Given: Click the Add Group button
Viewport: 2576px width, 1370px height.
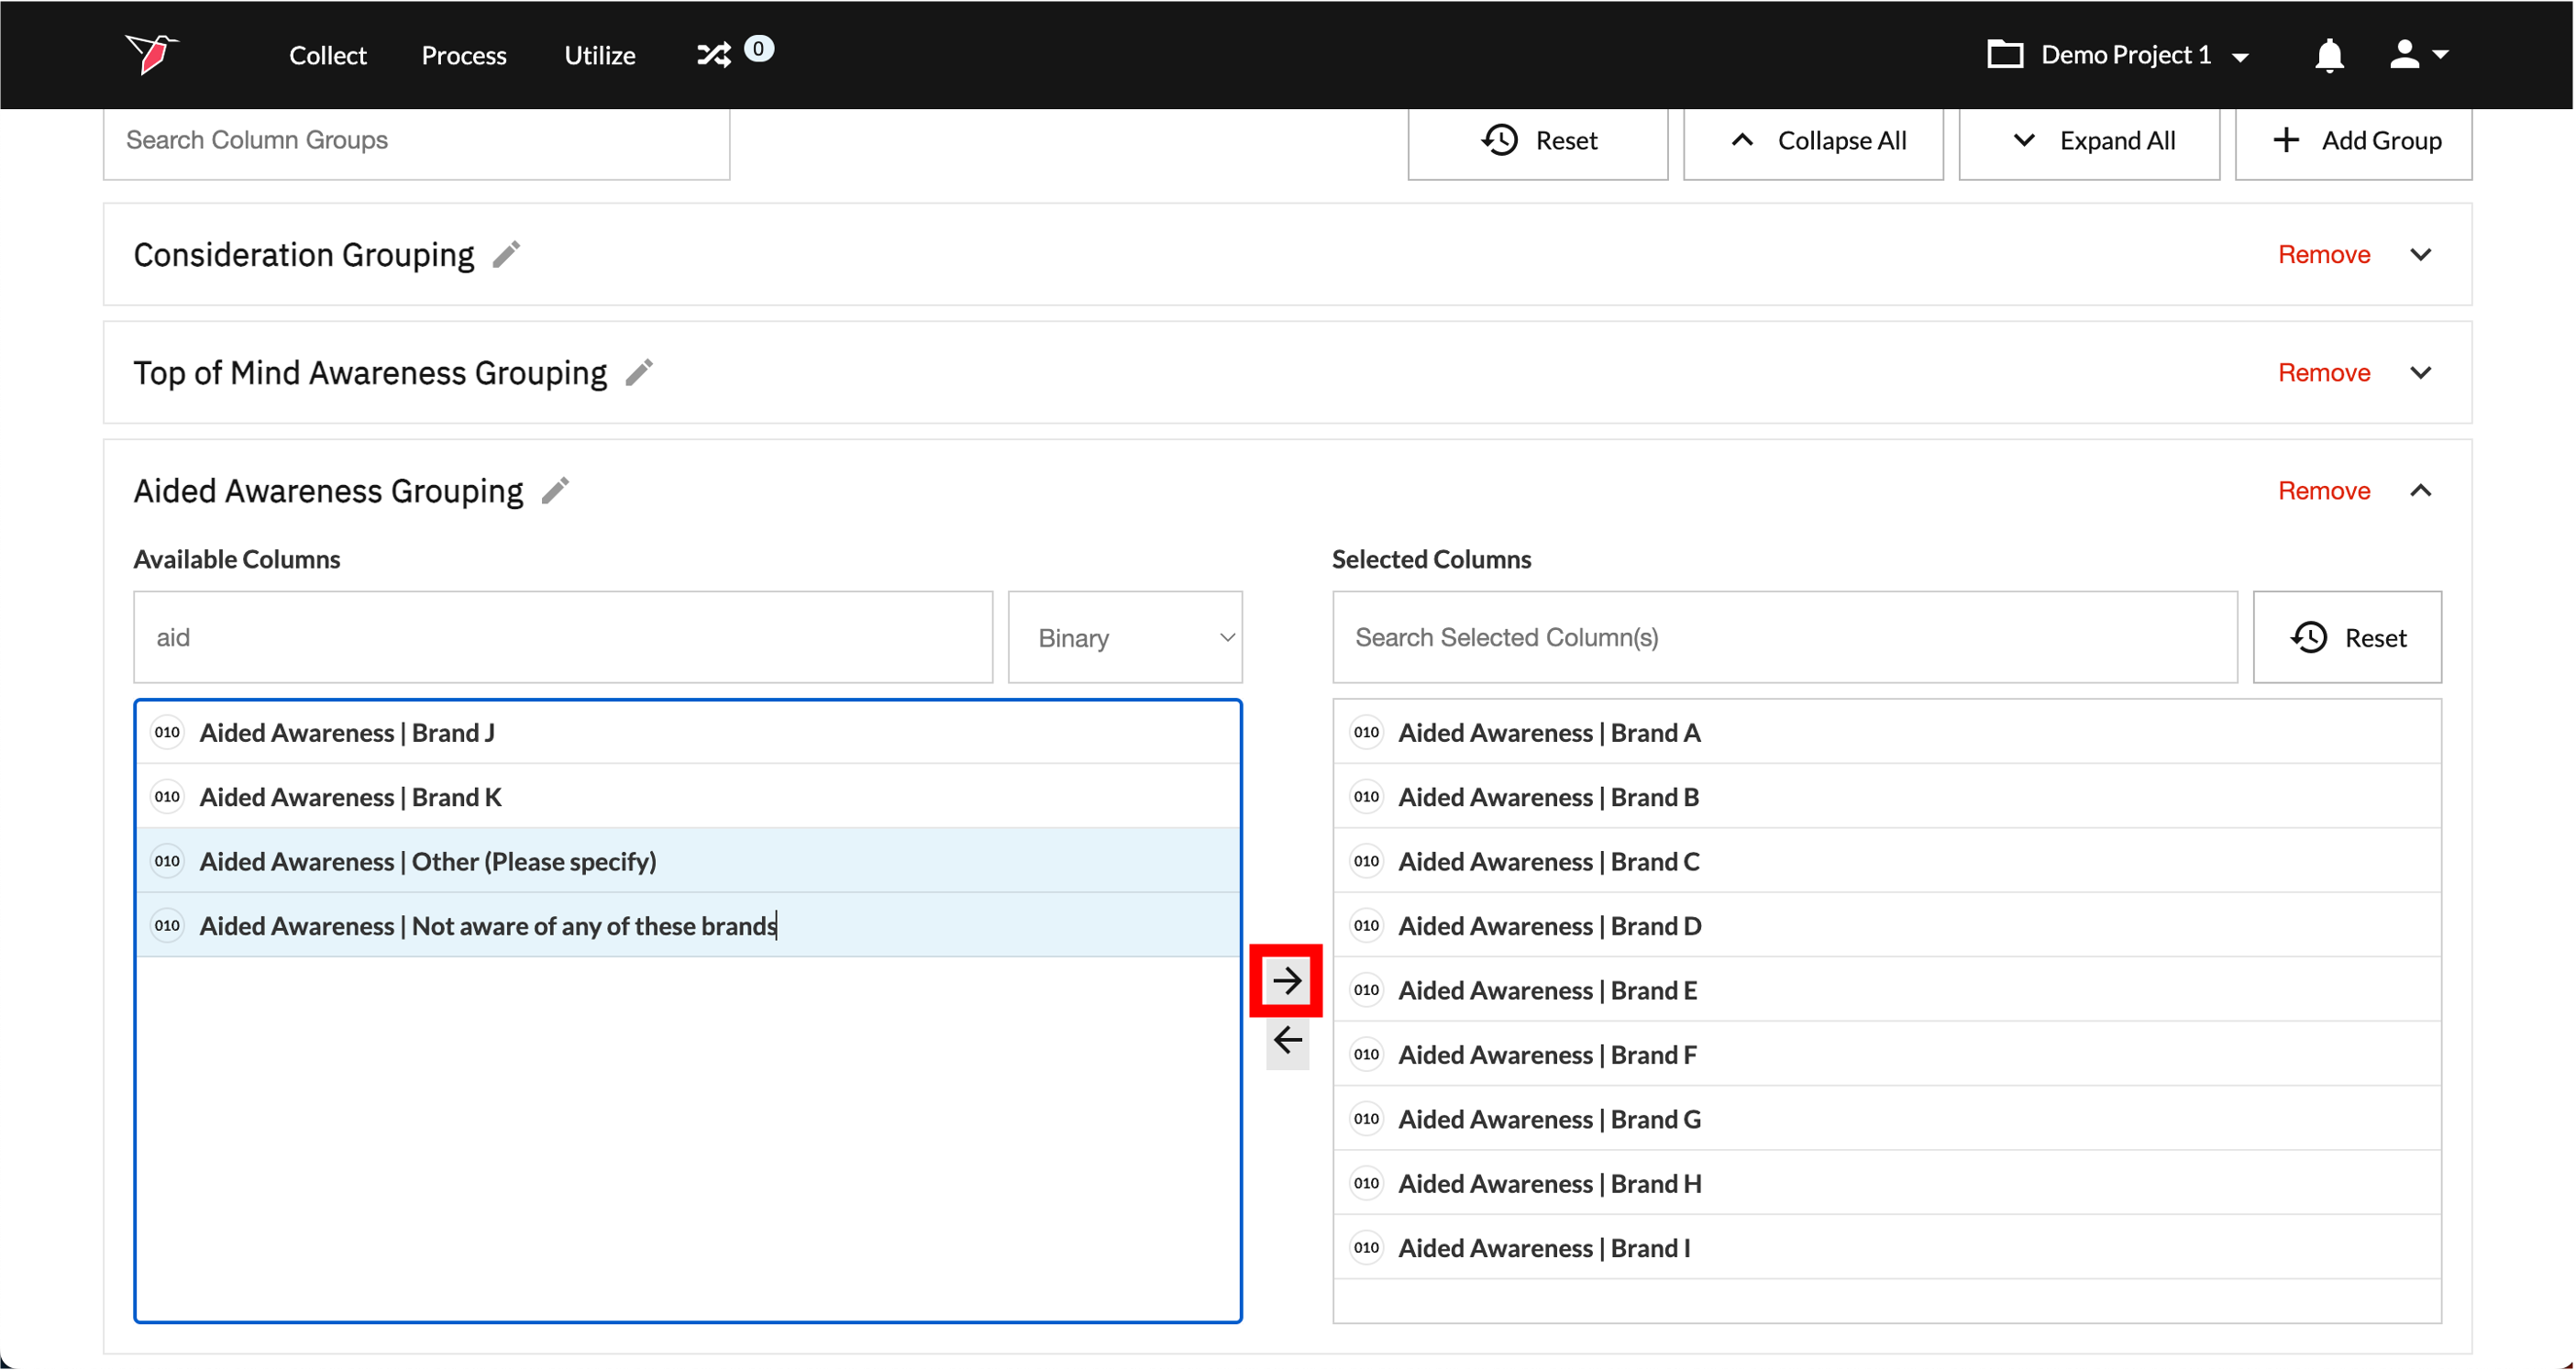Looking at the screenshot, I should point(2352,140).
